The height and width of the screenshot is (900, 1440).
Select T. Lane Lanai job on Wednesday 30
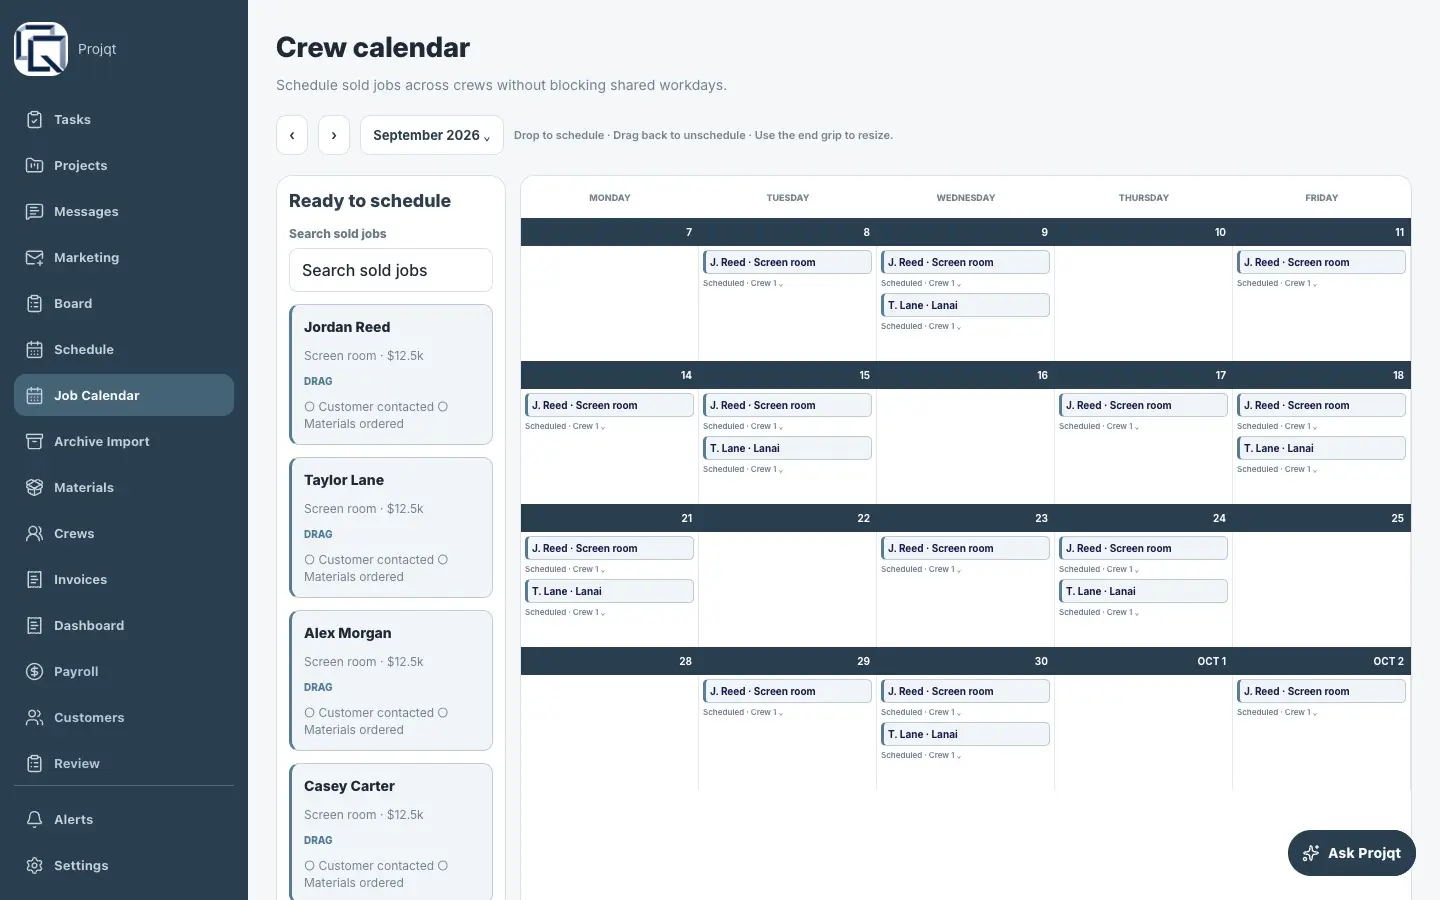(x=965, y=734)
